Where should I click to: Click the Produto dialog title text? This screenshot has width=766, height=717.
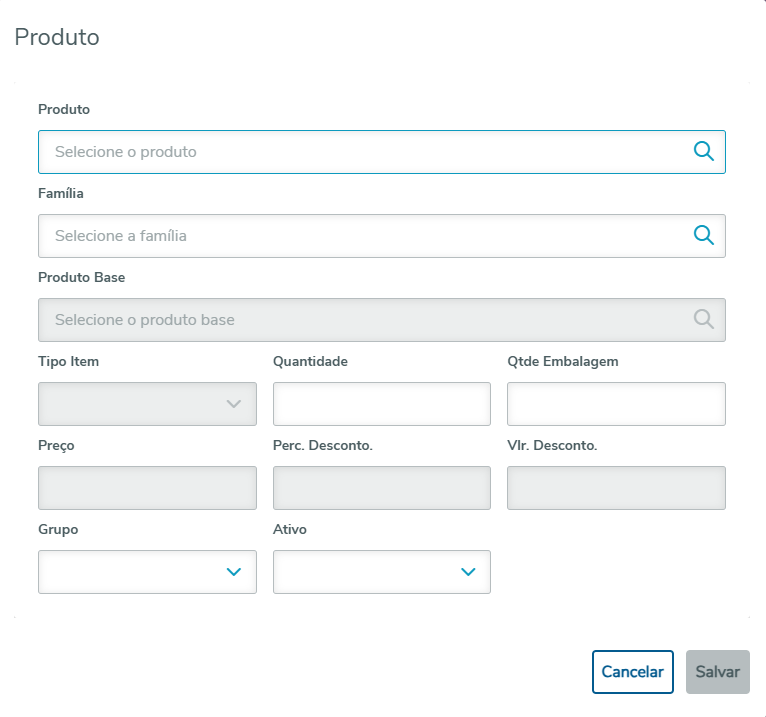click(57, 38)
